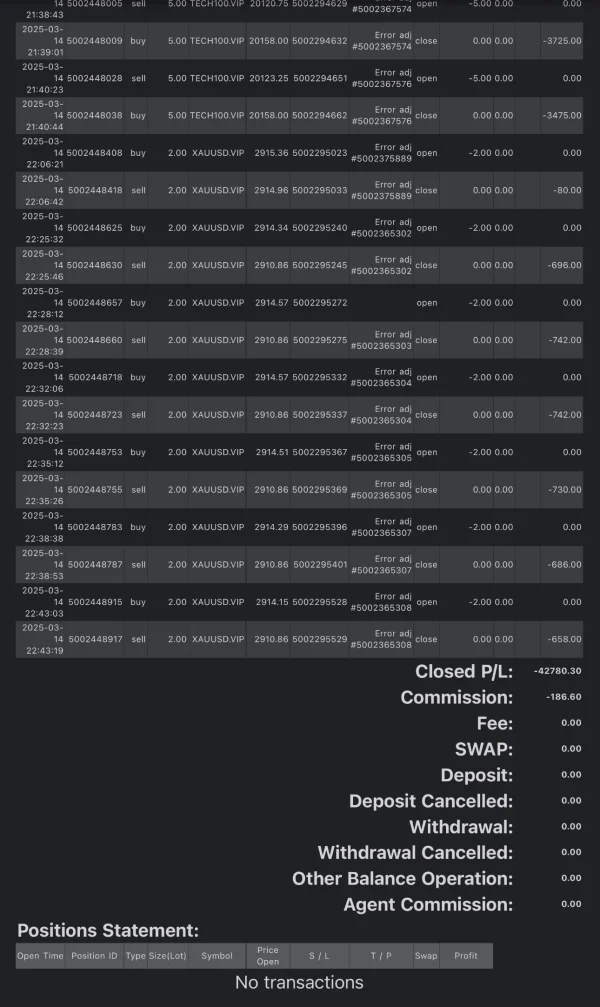Select the Price Open column header
This screenshot has height=1007, width=600.
coord(267,956)
